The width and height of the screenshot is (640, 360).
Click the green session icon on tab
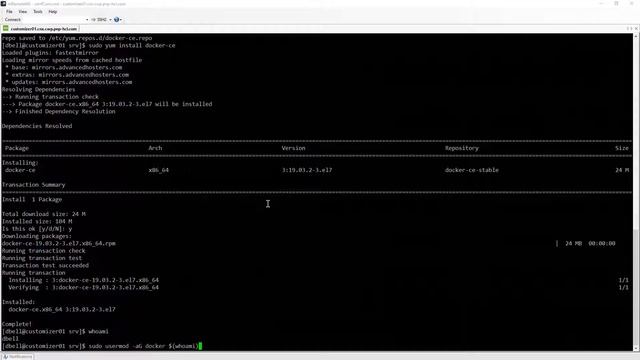click(x=6, y=29)
